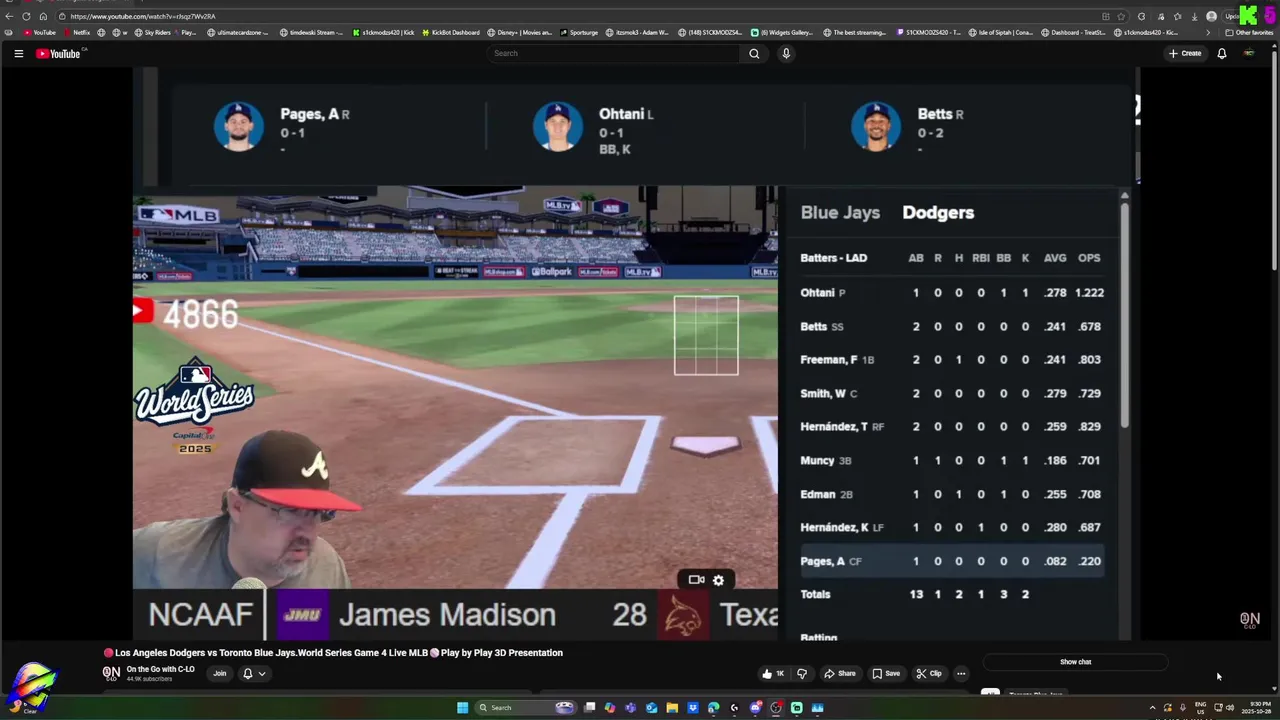Dislike the video with thumbs-down icon
The image size is (1280, 720).
[802, 674]
